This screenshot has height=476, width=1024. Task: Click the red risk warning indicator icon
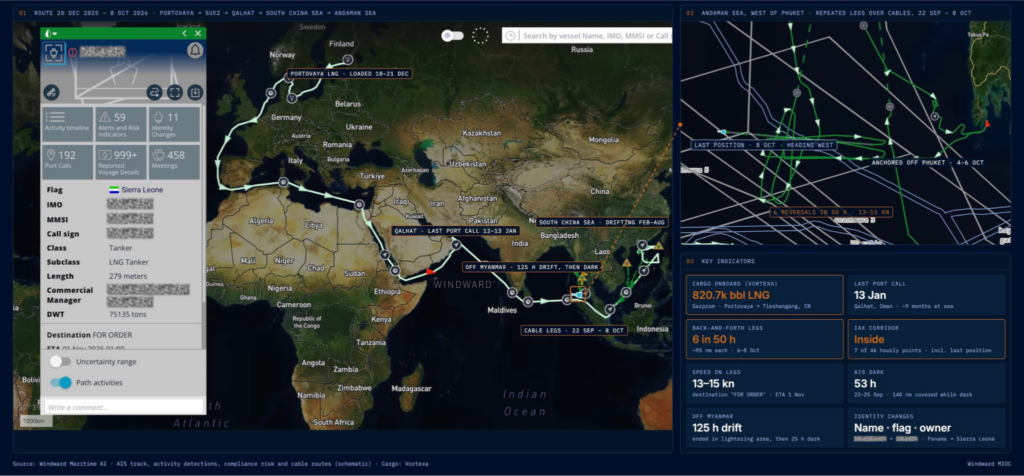tap(72, 52)
